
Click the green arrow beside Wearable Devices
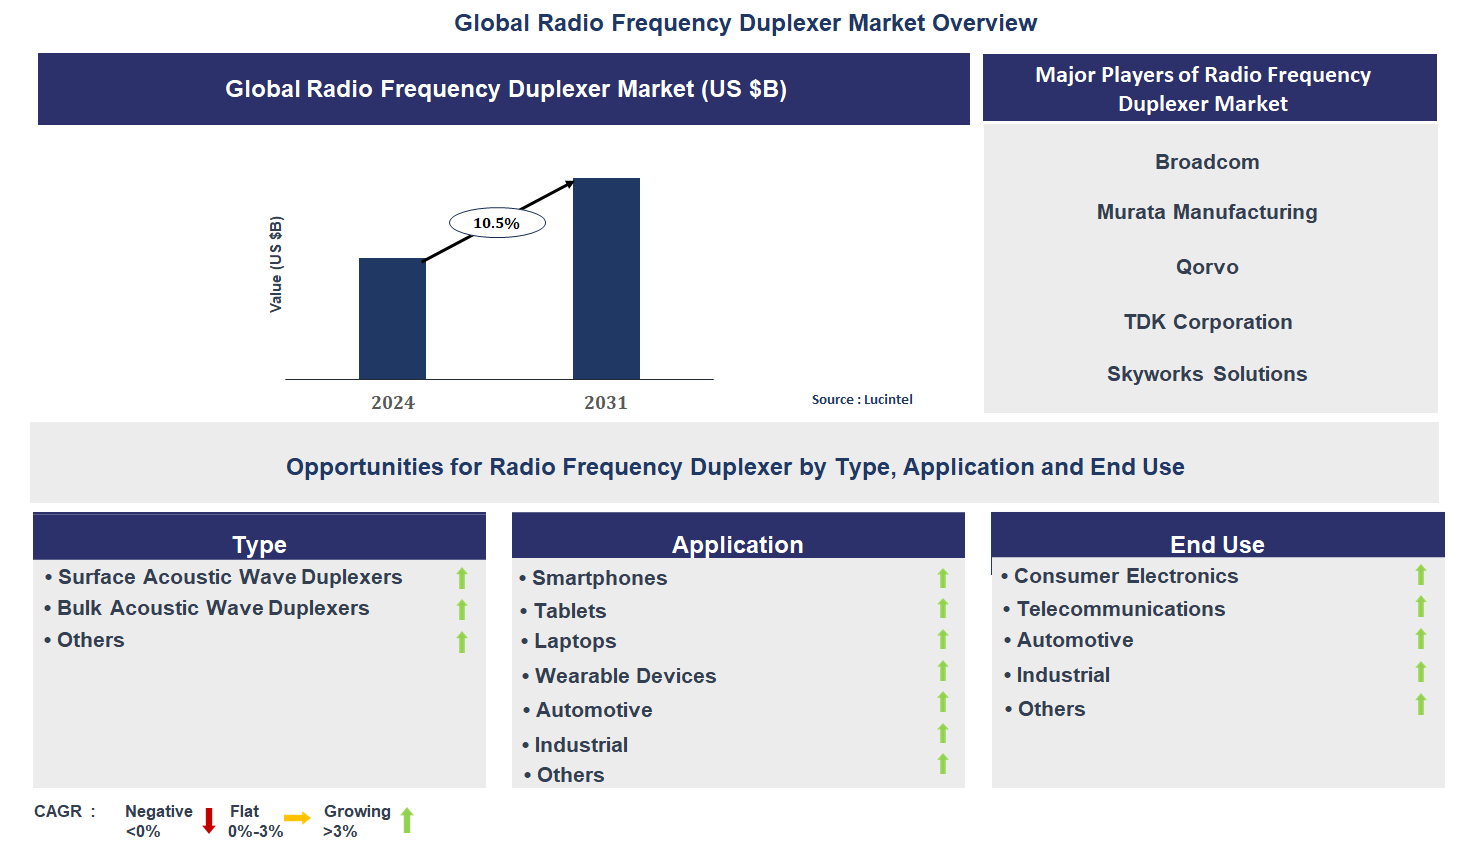click(x=942, y=671)
